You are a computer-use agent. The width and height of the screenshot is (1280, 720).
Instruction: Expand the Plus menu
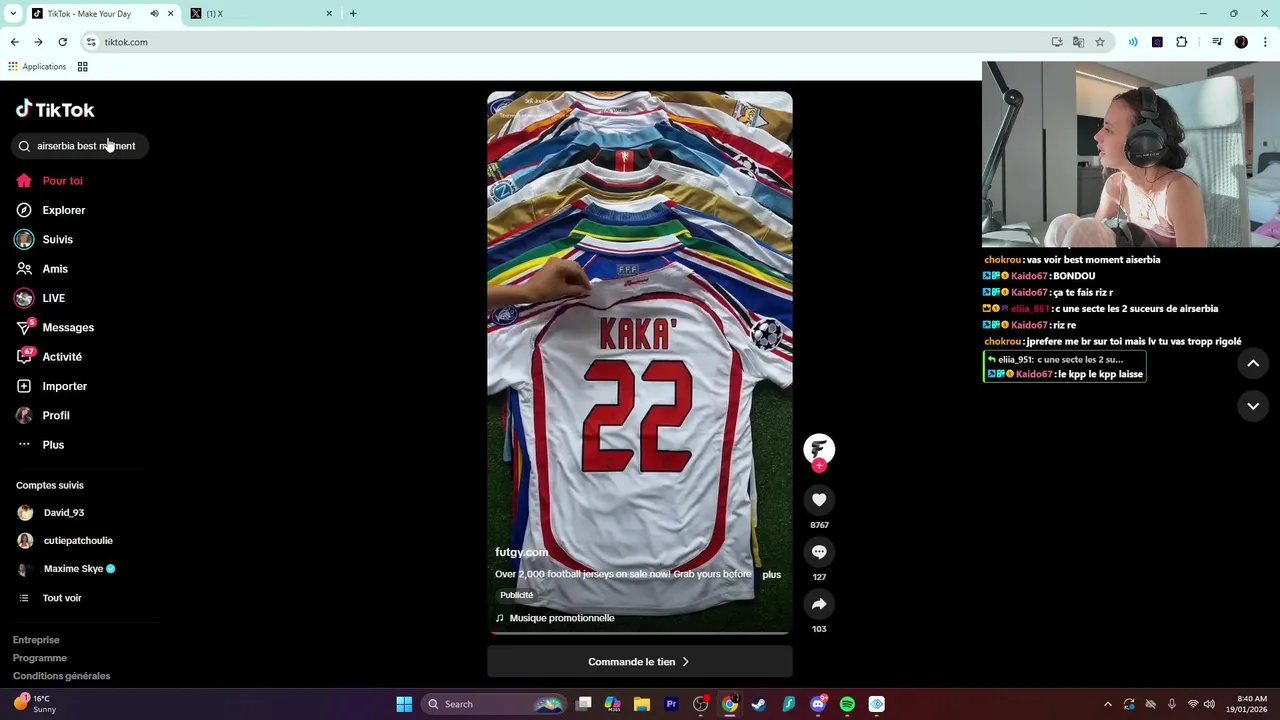53,445
